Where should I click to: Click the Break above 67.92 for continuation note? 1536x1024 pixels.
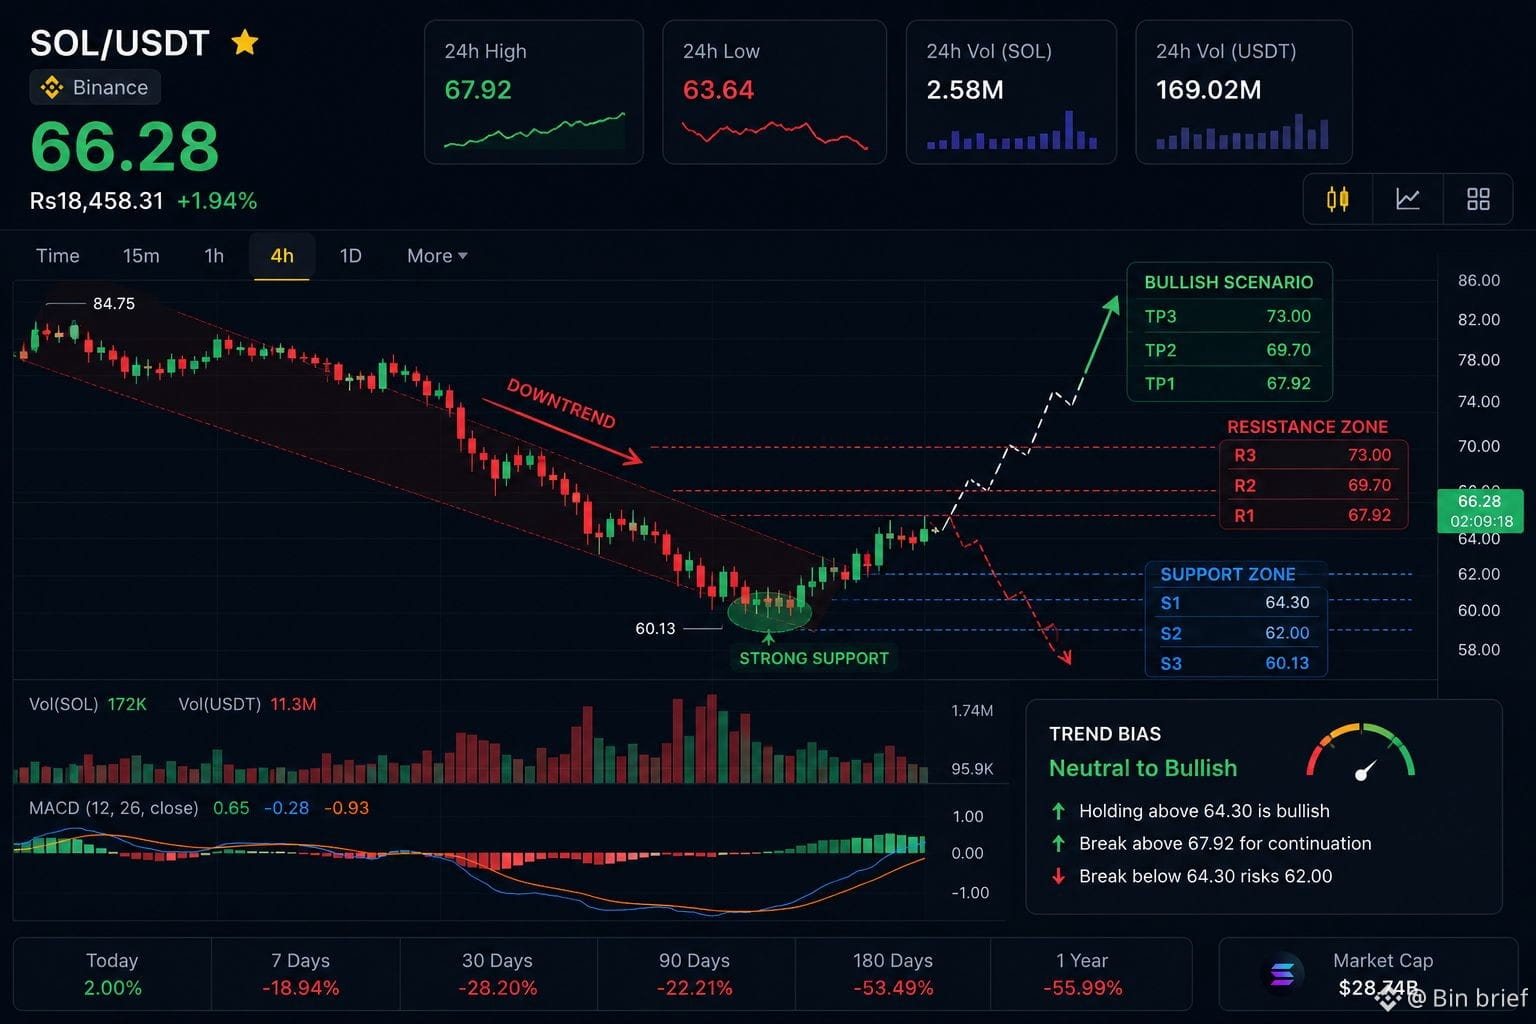(1225, 843)
